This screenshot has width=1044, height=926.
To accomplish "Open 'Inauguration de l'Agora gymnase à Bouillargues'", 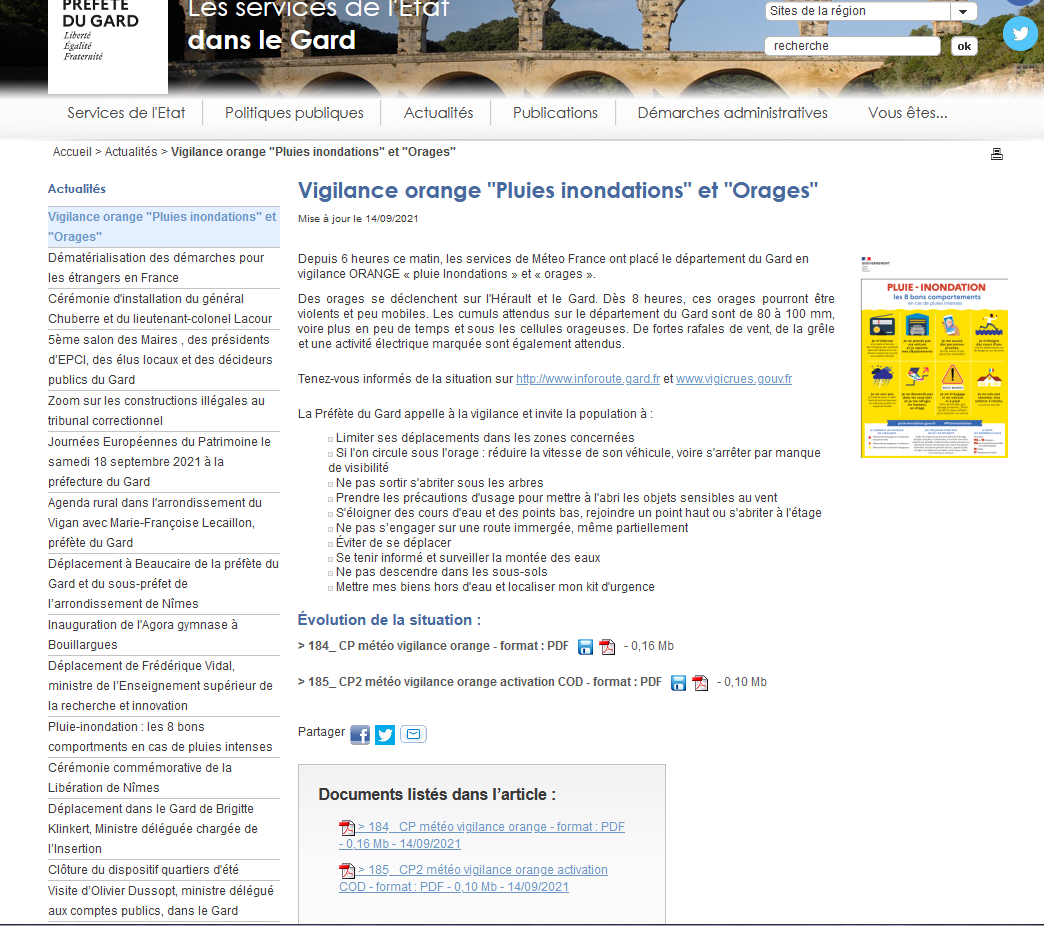I will click(x=164, y=634).
